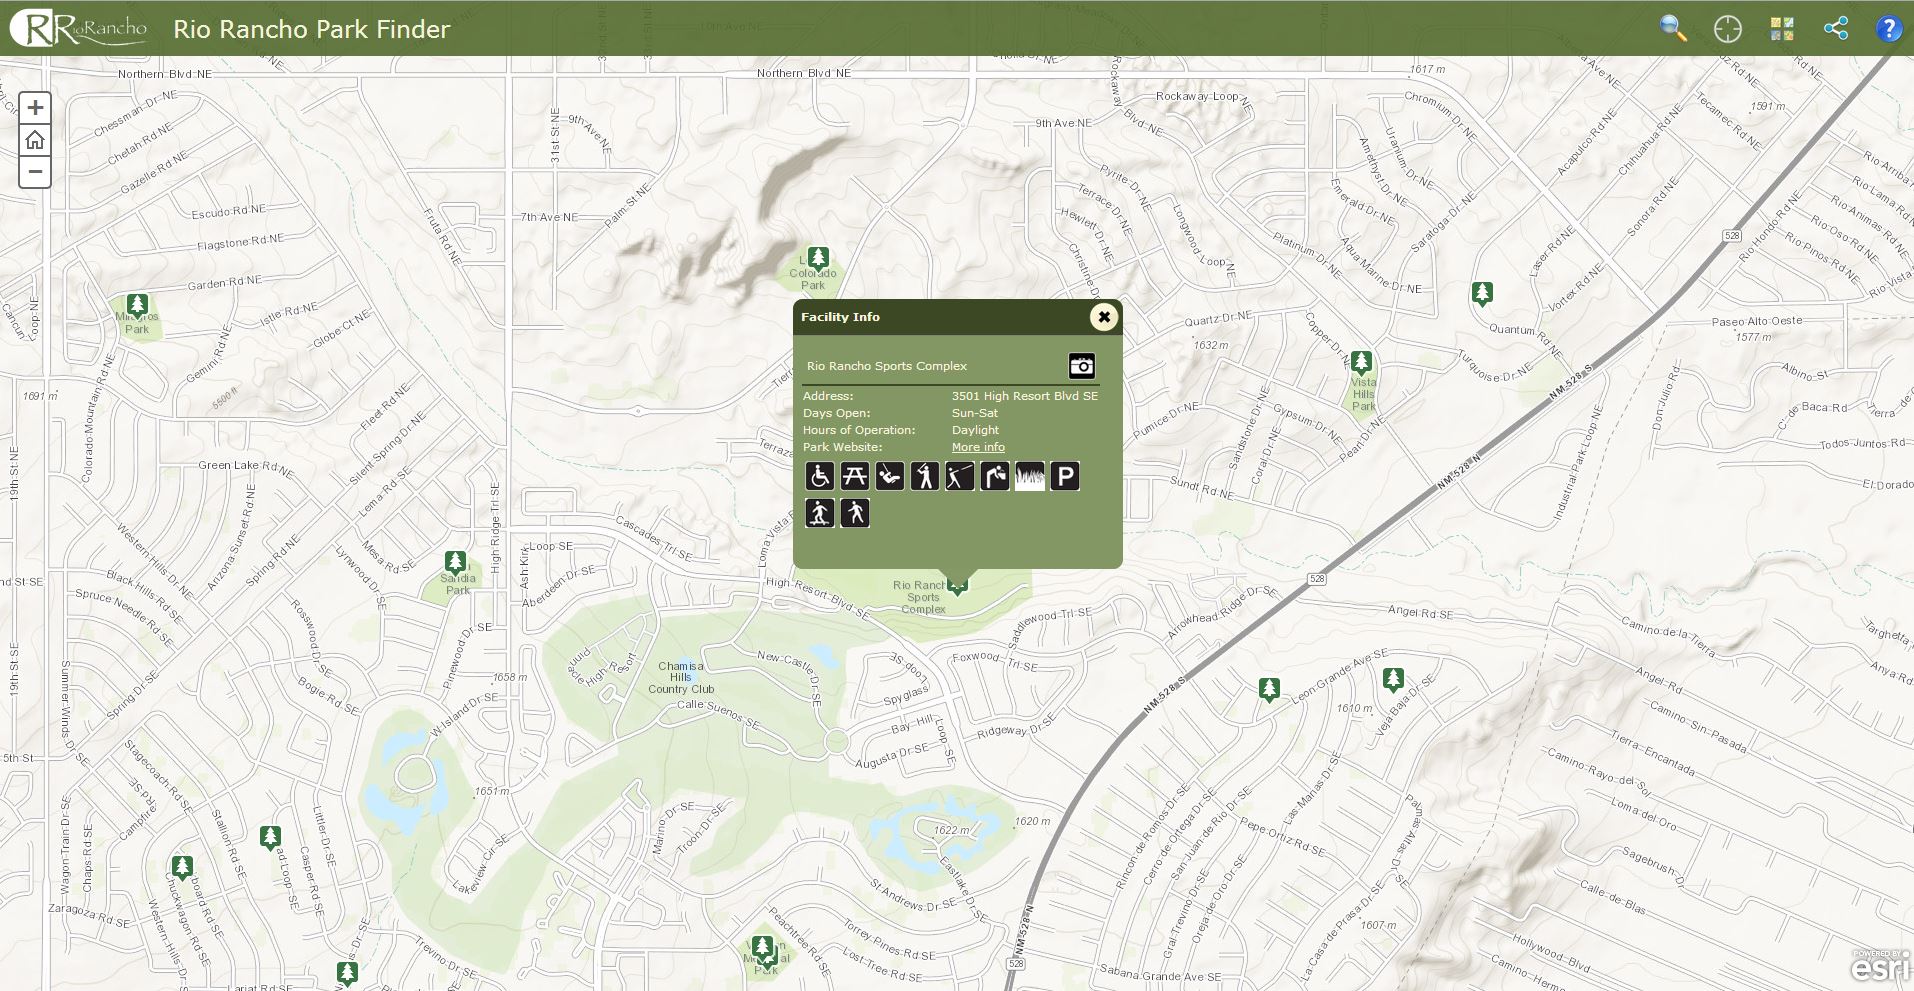Open park marker near Stallion Rd SE
The height and width of the screenshot is (991, 1914).
pos(270,837)
